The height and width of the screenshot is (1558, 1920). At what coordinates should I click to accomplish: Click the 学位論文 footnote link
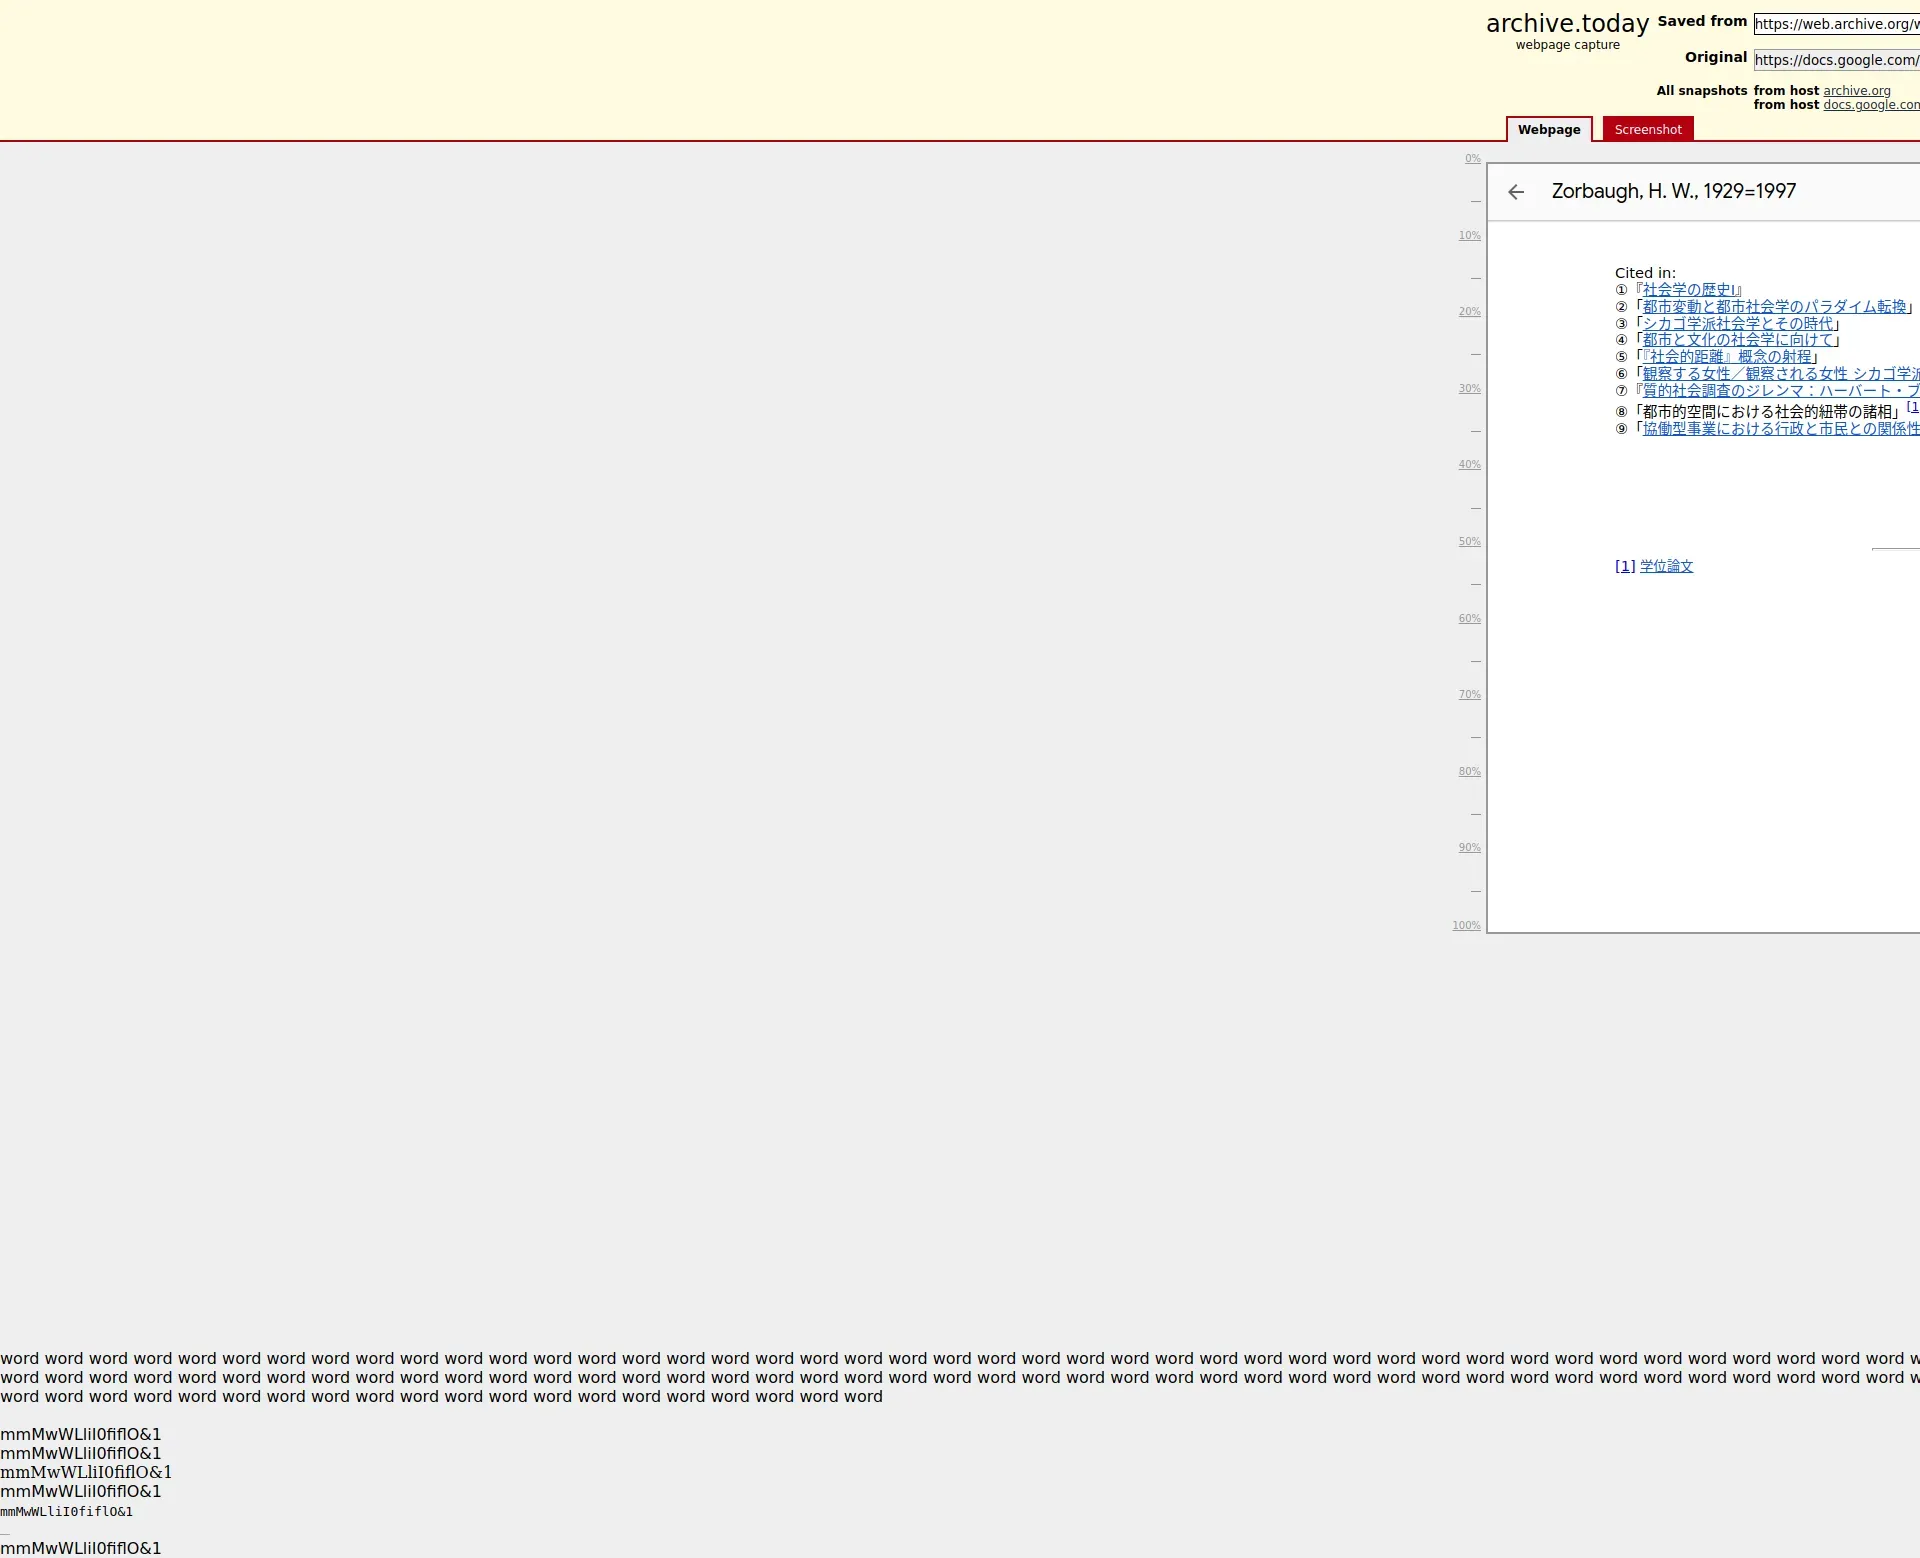click(1666, 567)
